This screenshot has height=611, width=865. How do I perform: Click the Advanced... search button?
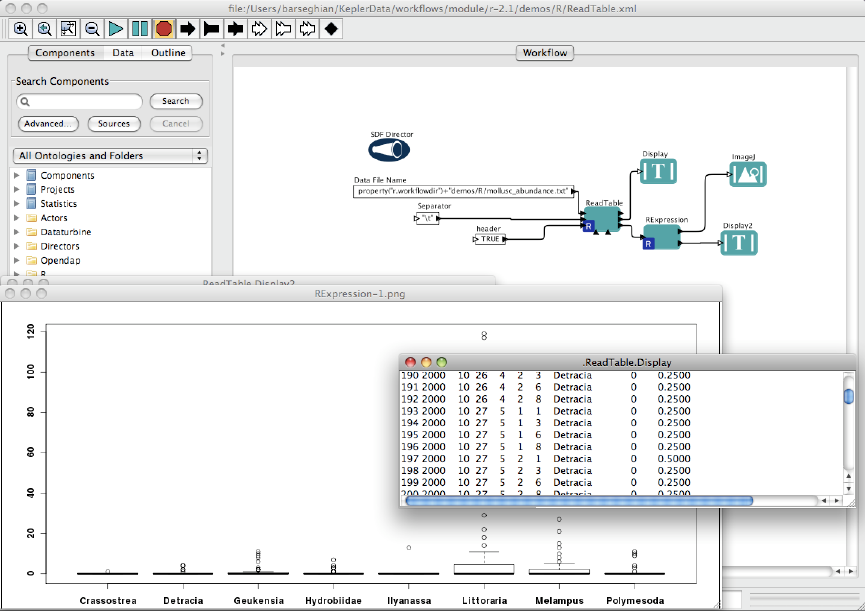48,124
